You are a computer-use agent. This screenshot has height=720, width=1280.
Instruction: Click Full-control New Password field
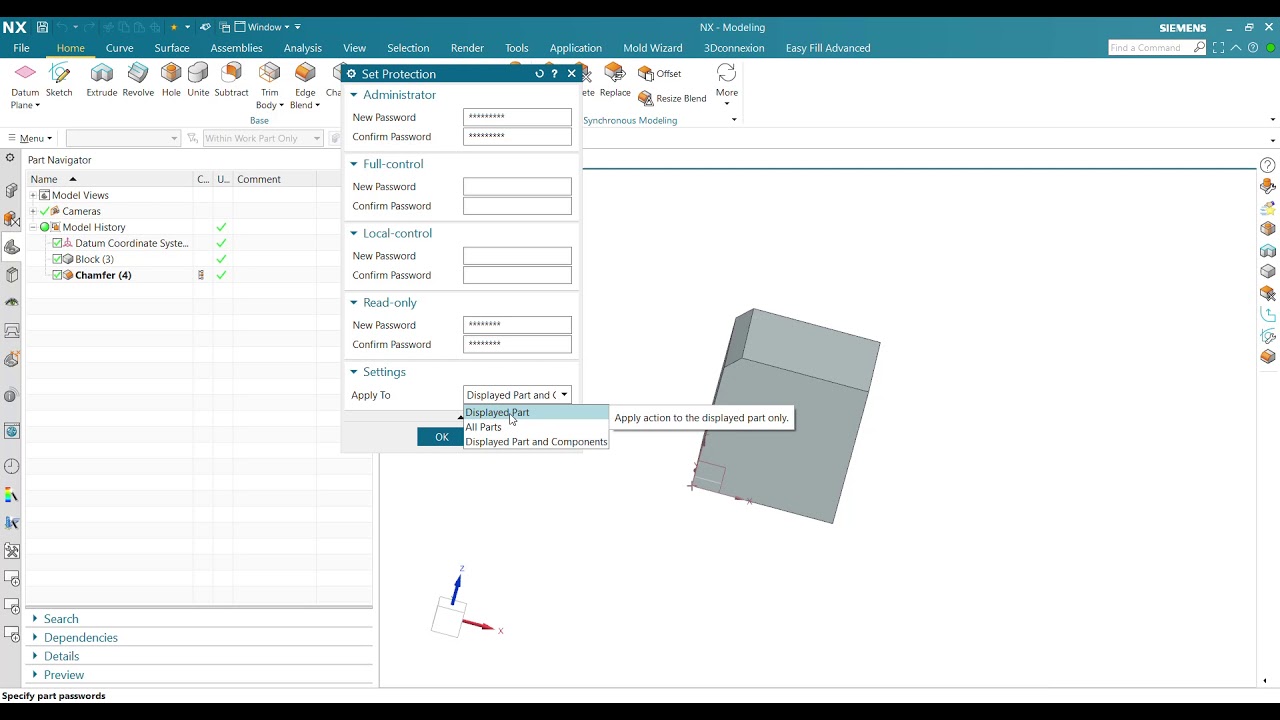pos(517,187)
